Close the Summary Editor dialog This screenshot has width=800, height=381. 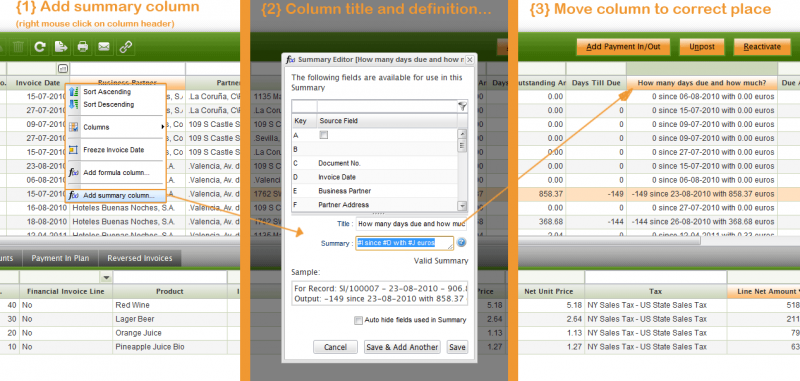469,60
